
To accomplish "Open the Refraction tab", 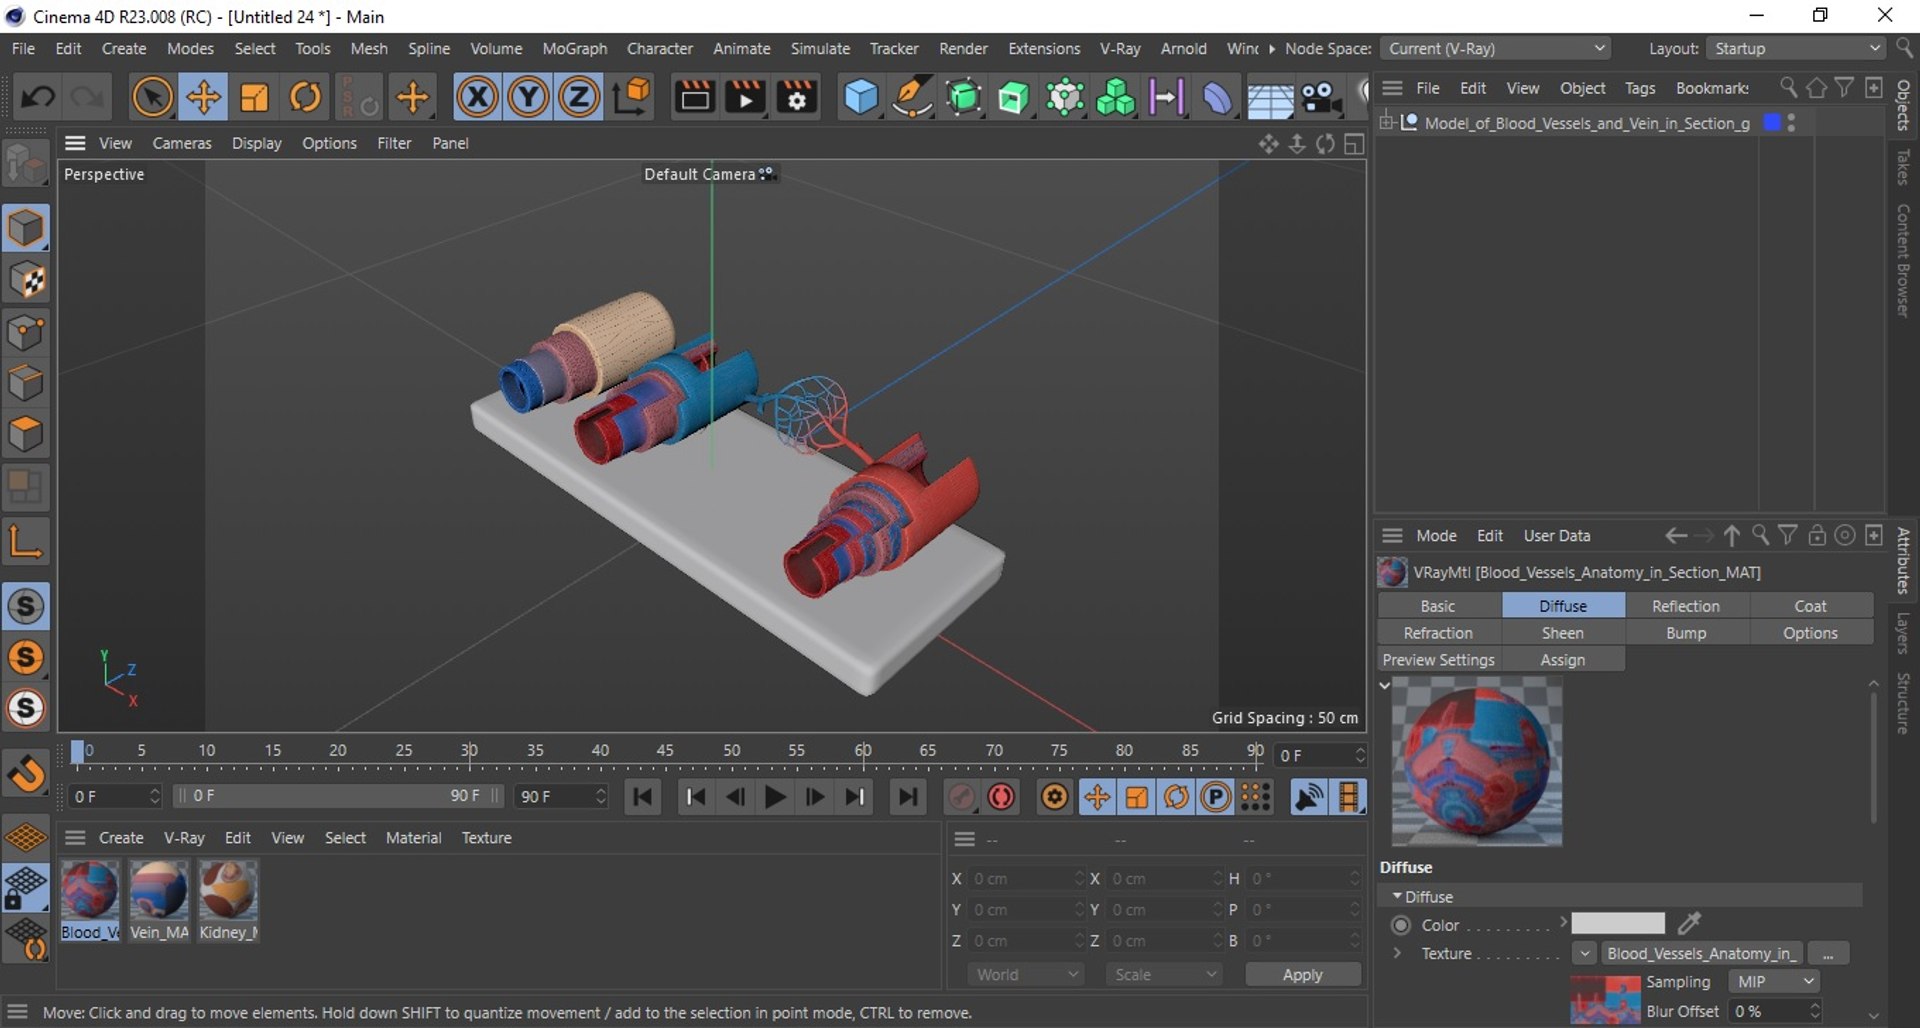I will point(1438,633).
